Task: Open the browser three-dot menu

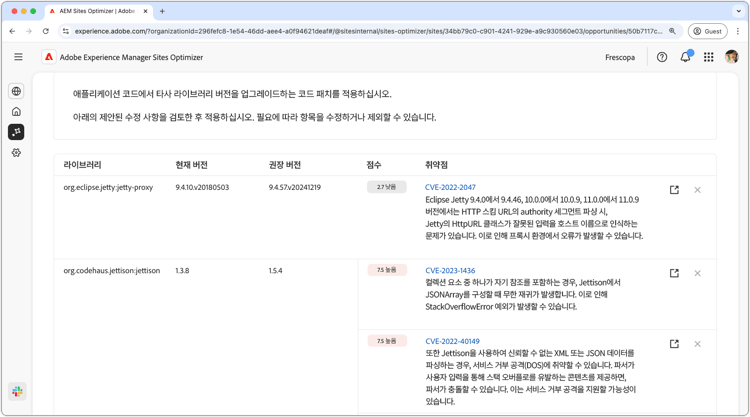Action: pos(738,31)
